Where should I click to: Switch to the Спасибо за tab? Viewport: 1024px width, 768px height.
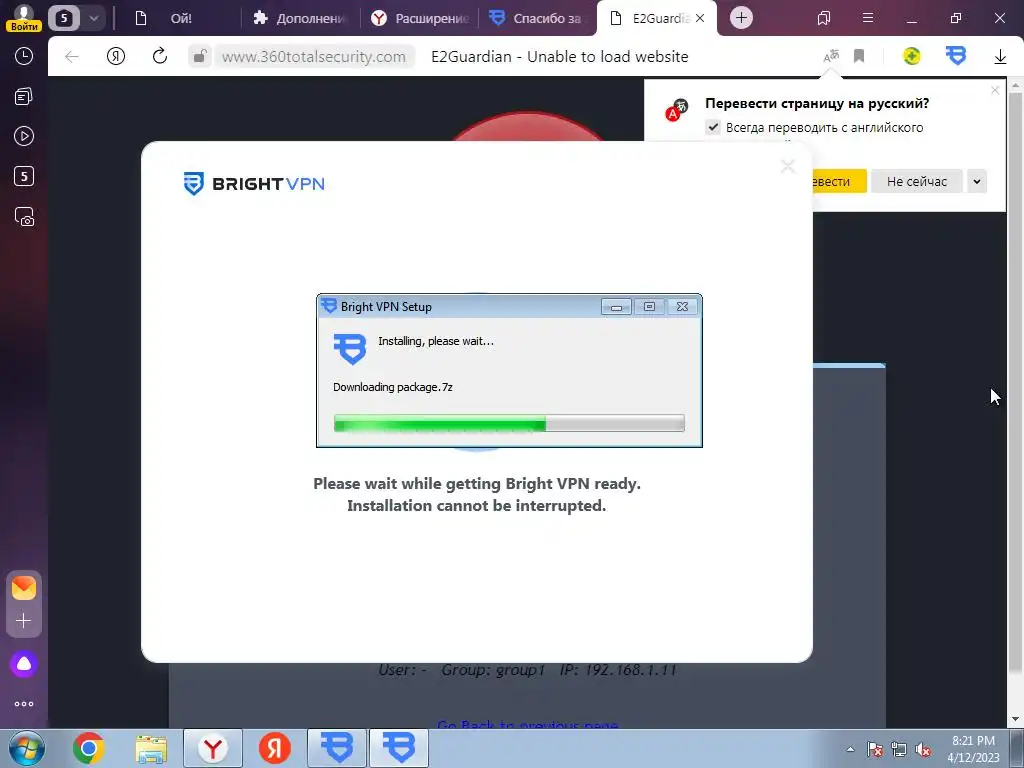coord(537,18)
